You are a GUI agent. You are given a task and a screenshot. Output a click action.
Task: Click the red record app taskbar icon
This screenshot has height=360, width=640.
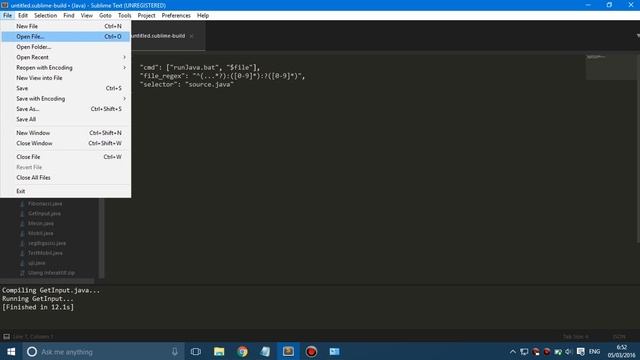311,351
